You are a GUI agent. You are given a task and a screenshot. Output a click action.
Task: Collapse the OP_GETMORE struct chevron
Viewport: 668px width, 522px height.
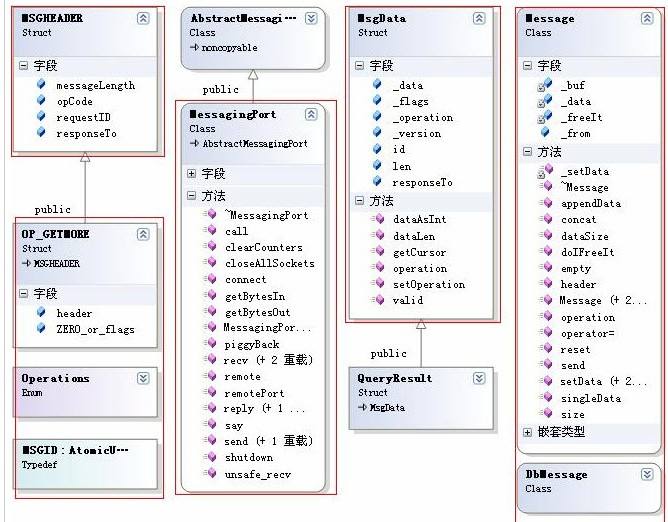(x=143, y=234)
